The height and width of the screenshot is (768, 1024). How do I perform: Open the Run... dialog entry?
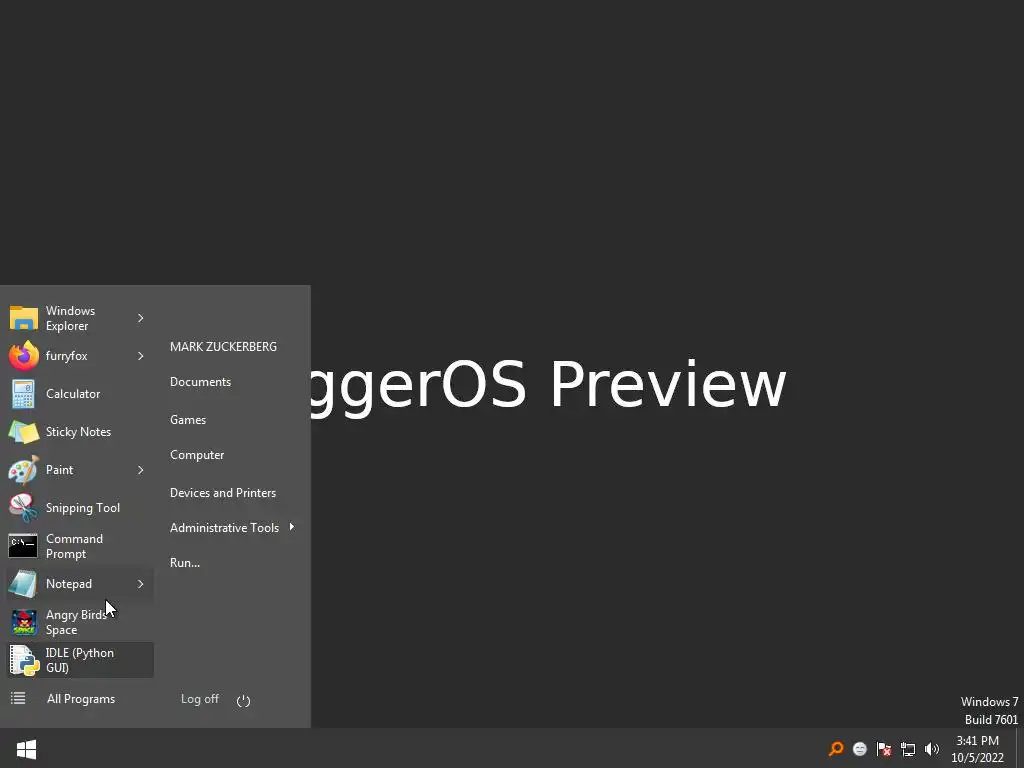coord(185,563)
